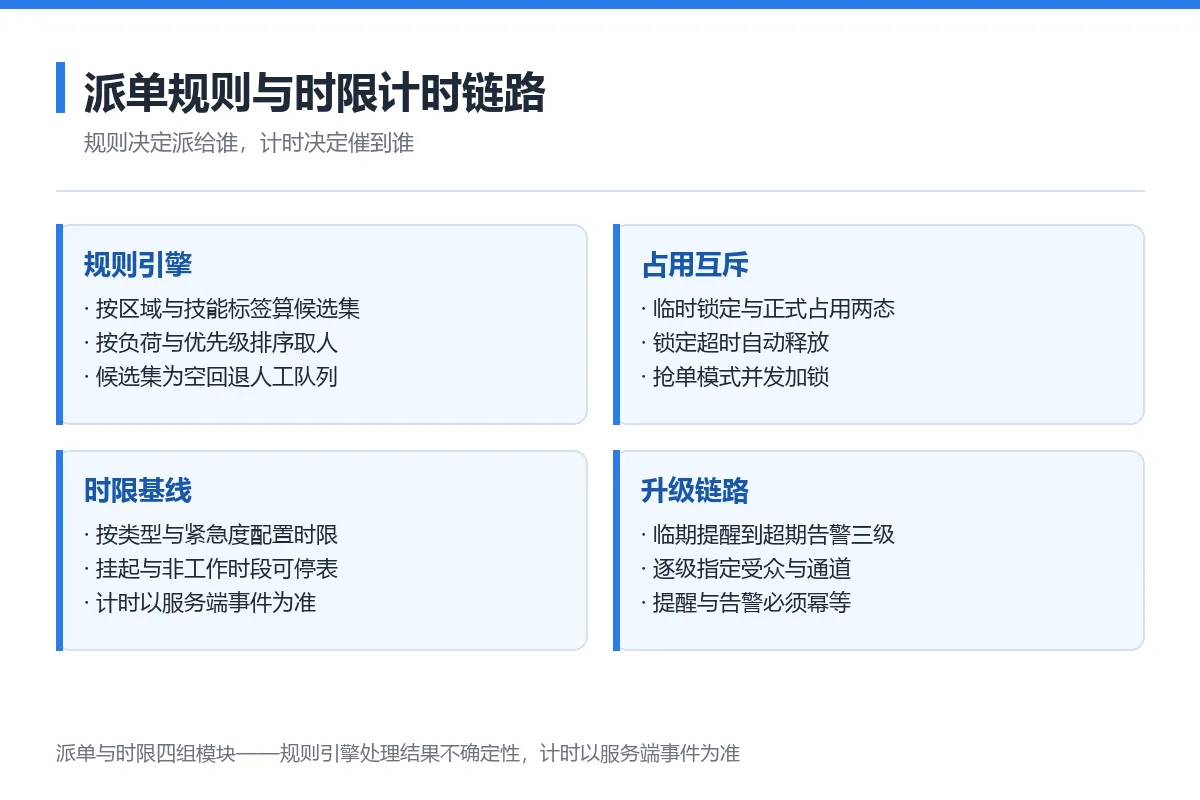Click the bullet 逐级指定受众与通道

[x=746, y=568]
